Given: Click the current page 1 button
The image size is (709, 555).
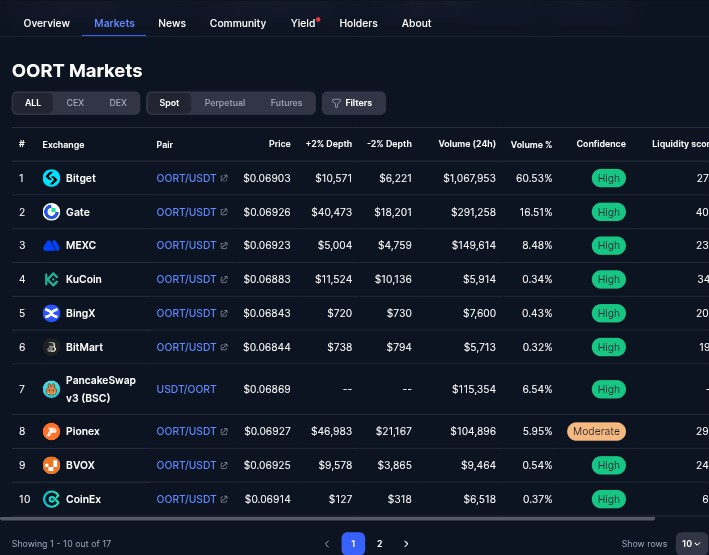Looking at the screenshot, I should 353,544.
